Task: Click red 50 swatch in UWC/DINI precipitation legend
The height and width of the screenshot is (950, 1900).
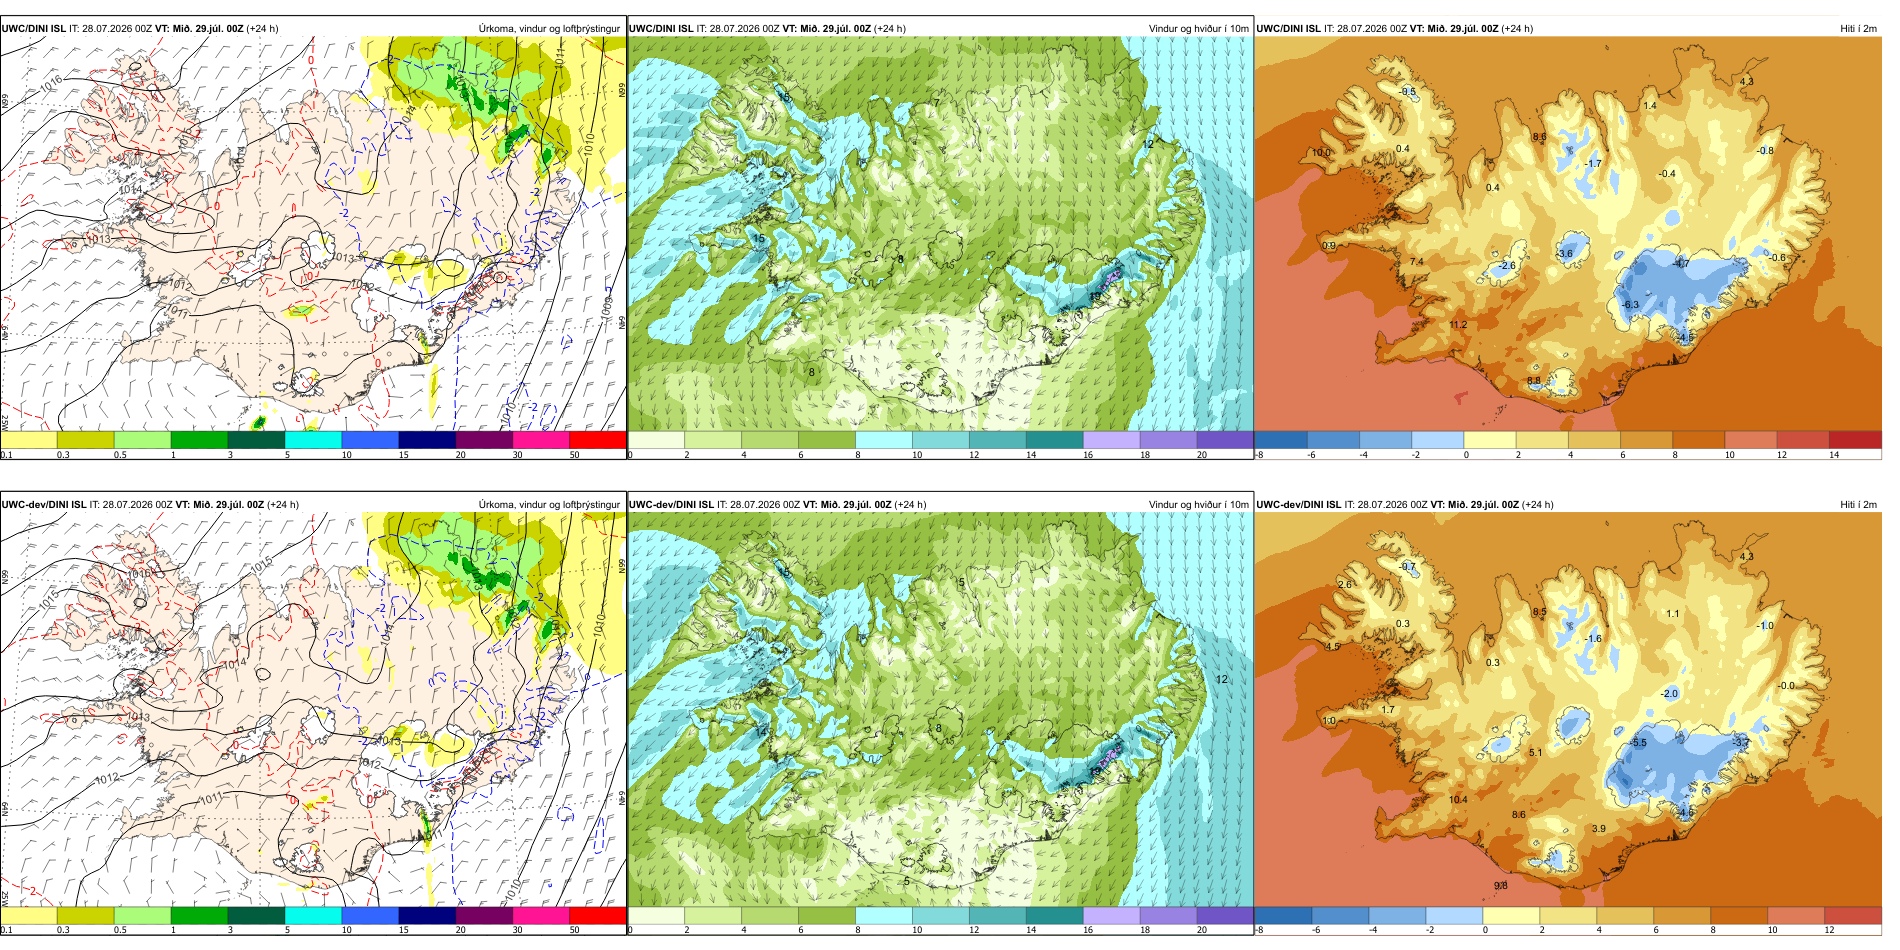Action: point(597,439)
